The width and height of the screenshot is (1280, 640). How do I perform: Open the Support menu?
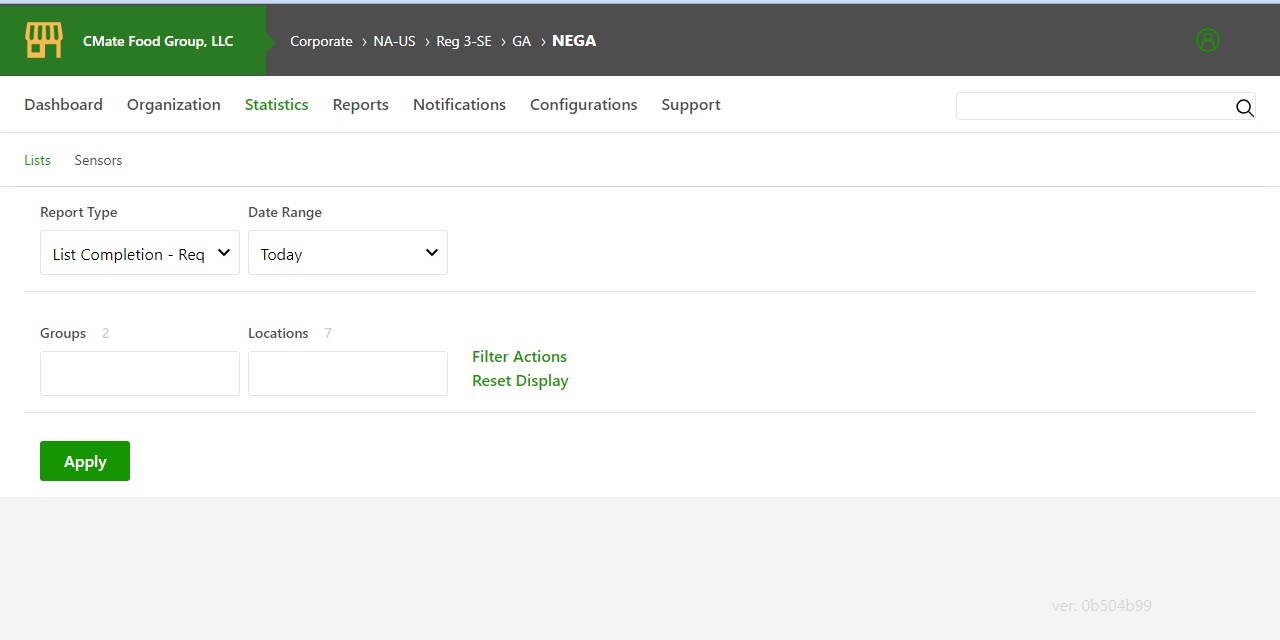coord(690,105)
